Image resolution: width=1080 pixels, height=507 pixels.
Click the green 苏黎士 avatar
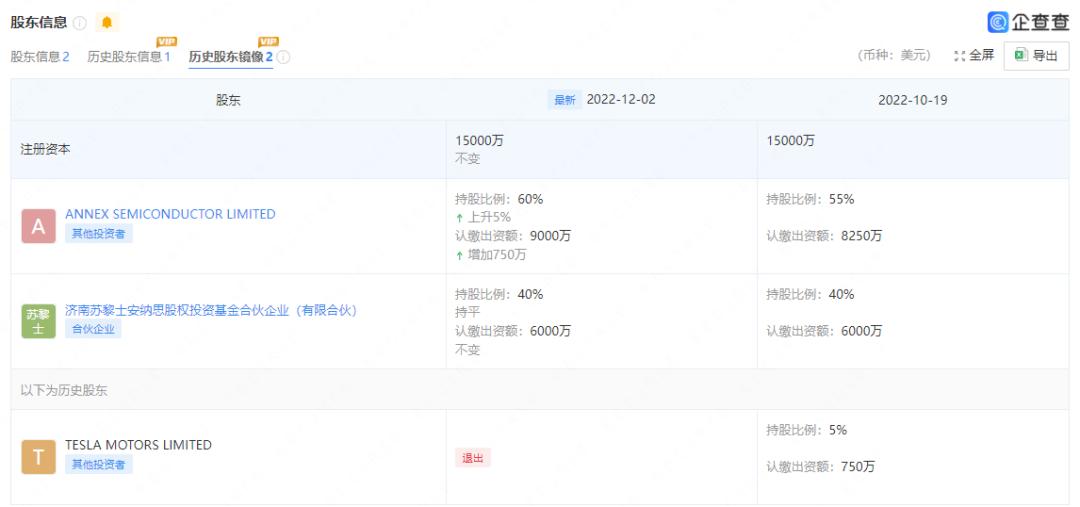tap(39, 321)
